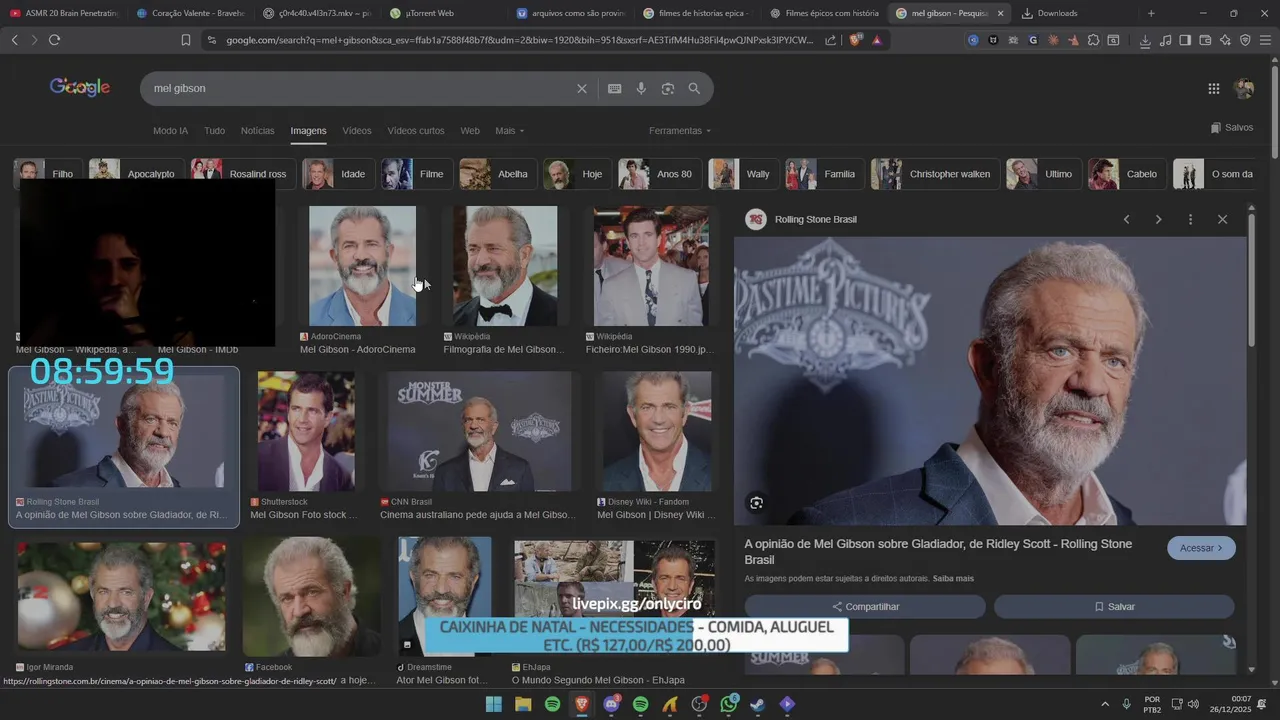
Task: Show next image in preview panel
Action: 1158,219
